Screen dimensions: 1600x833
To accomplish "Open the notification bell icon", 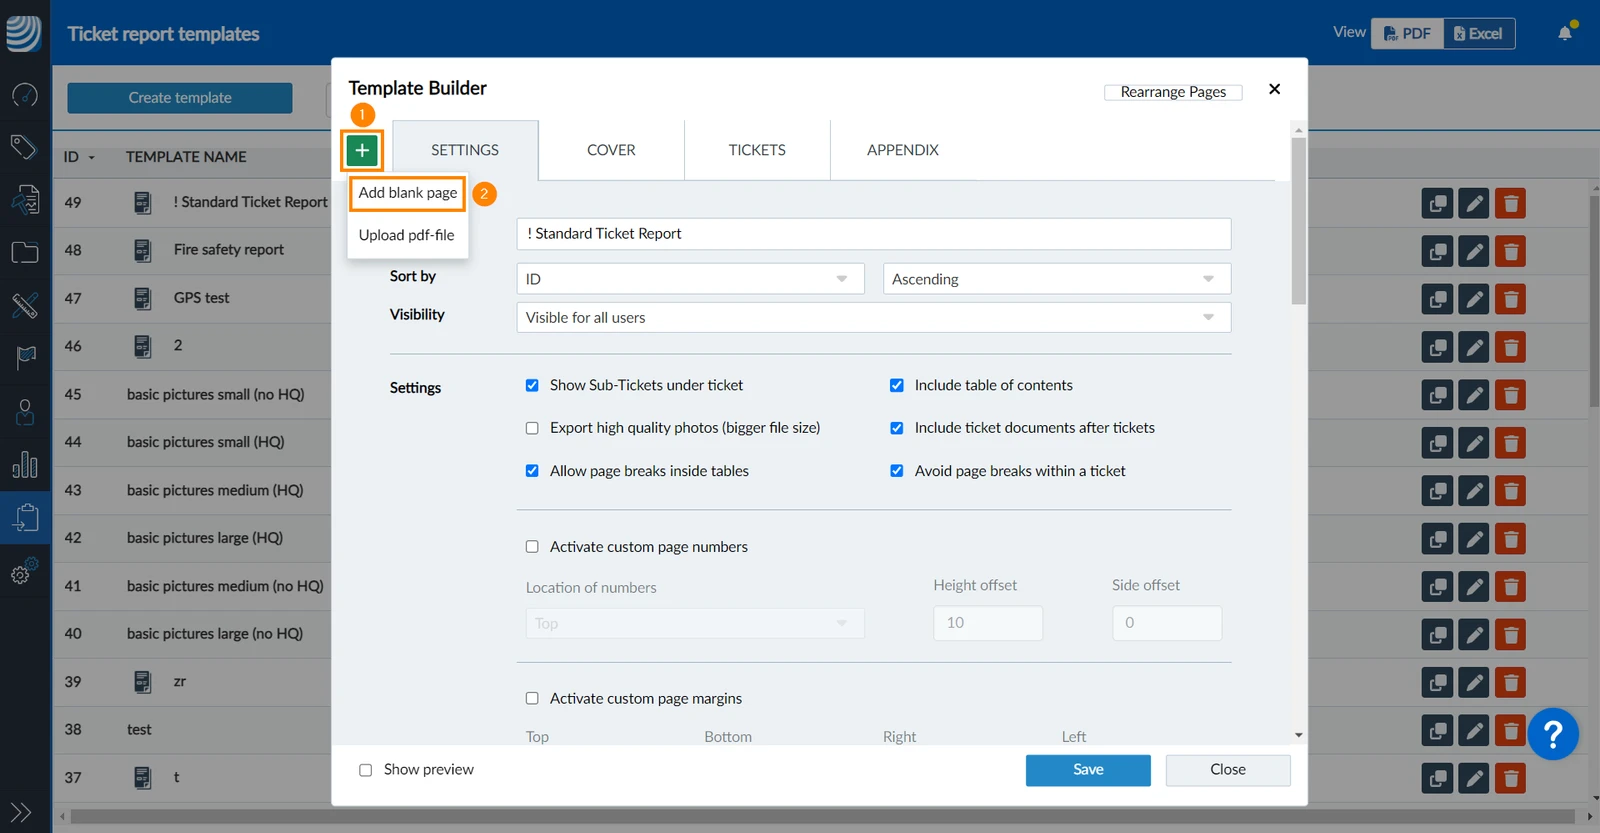I will coord(1565,33).
